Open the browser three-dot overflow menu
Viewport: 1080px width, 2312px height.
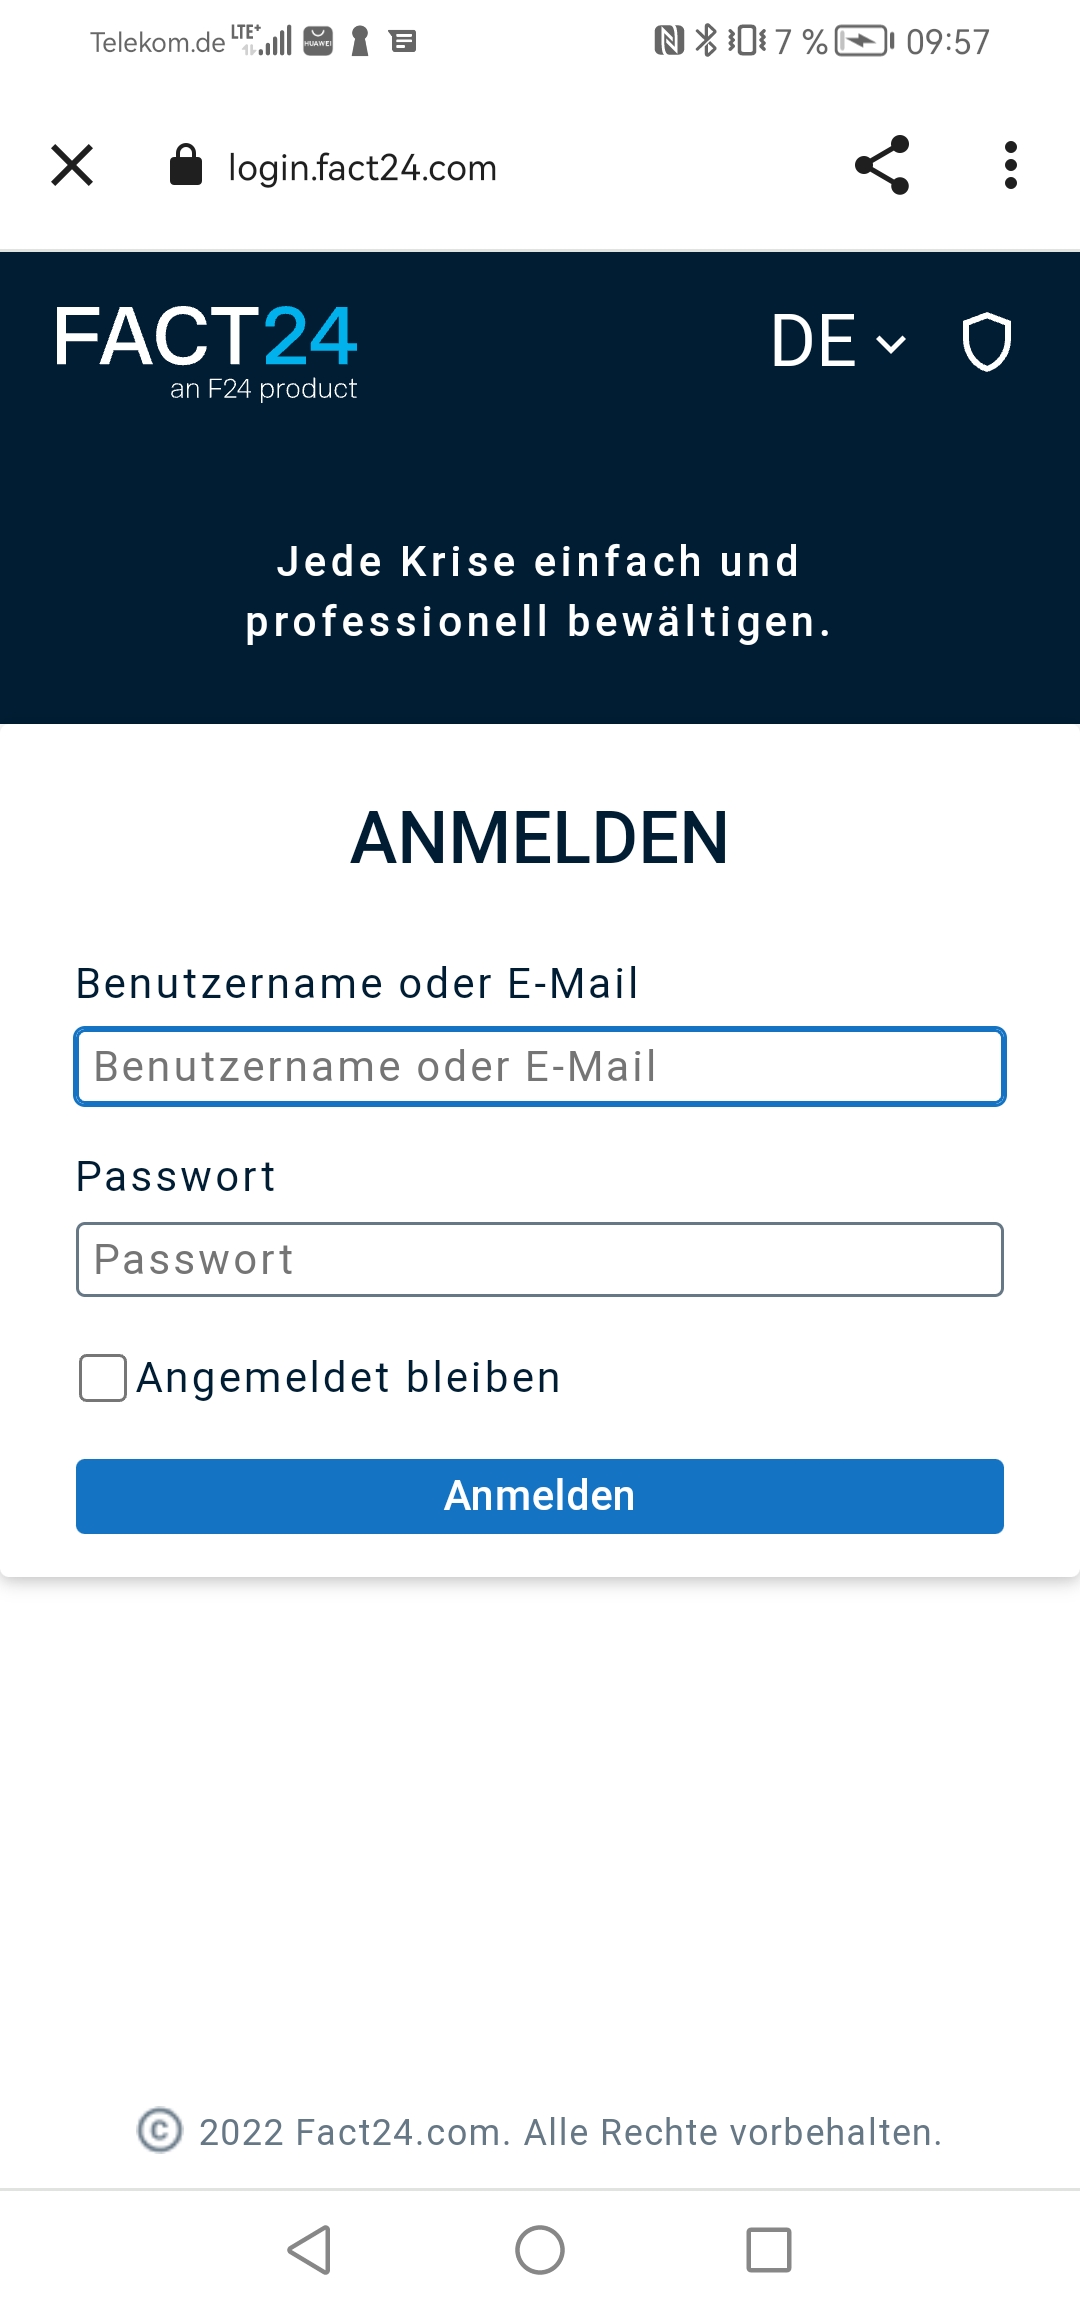(1010, 166)
